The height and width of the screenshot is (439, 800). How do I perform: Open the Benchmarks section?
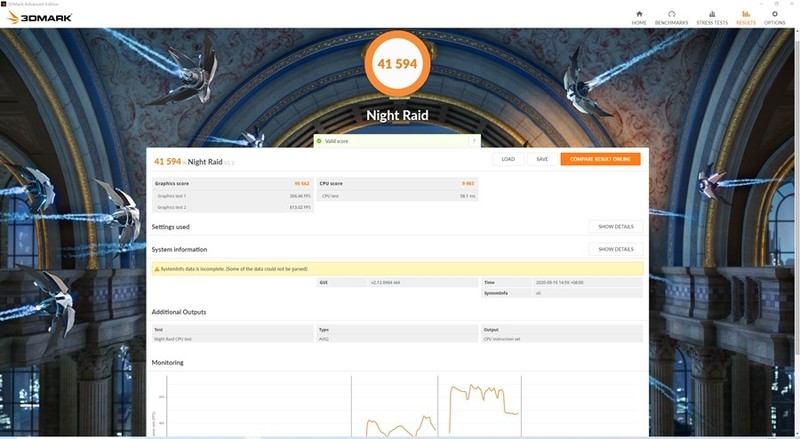[x=671, y=18]
